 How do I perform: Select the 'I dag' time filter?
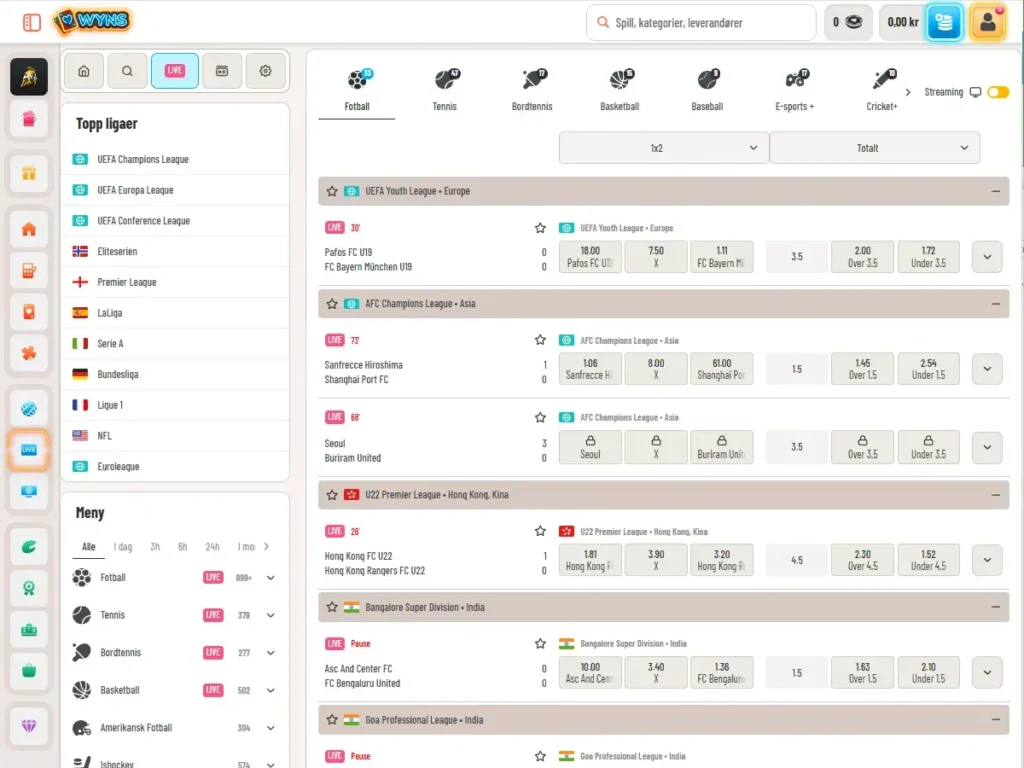[x=123, y=547]
